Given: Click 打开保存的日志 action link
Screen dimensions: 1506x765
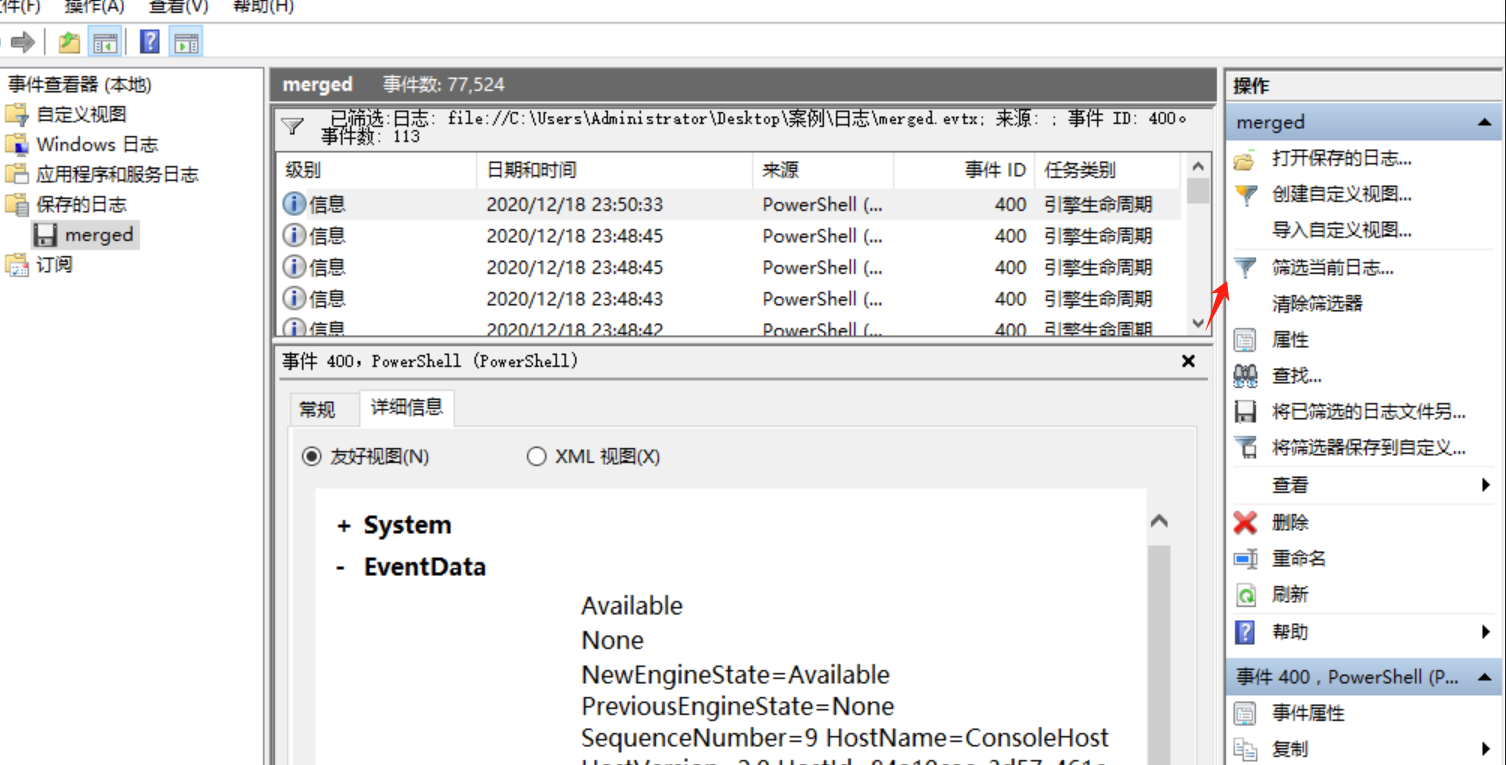Looking at the screenshot, I should pyautogui.click(x=1341, y=159).
